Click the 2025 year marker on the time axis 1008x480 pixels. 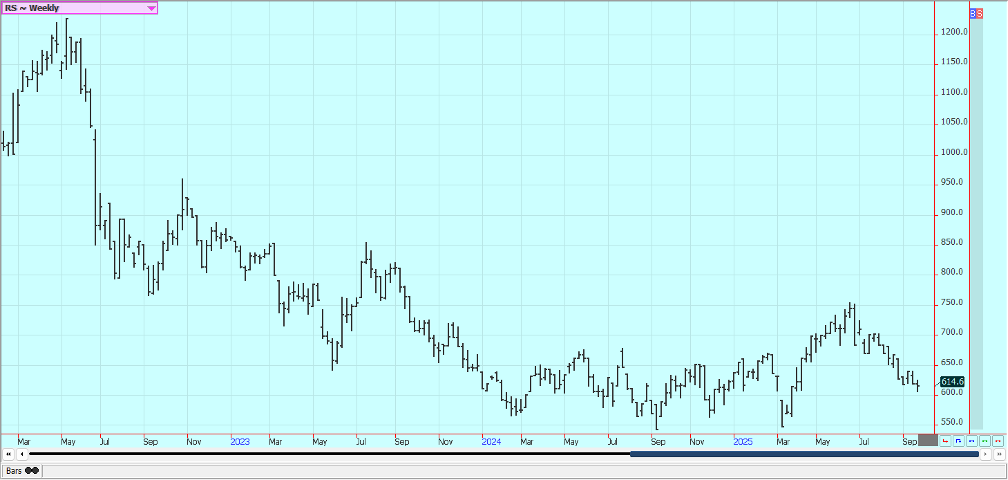click(x=741, y=440)
